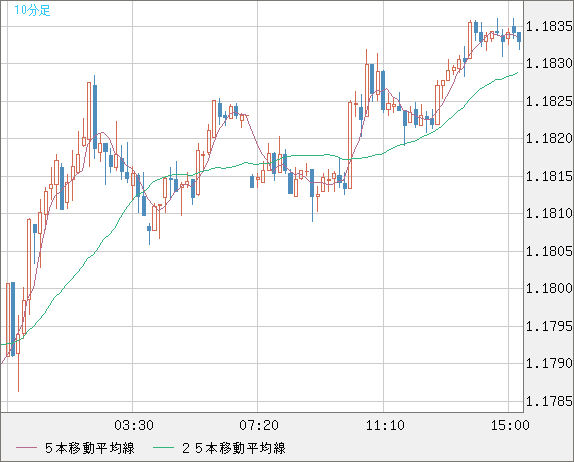Click the 5本移動平均線 legend label
The height and width of the screenshot is (462, 574).
pos(90,448)
